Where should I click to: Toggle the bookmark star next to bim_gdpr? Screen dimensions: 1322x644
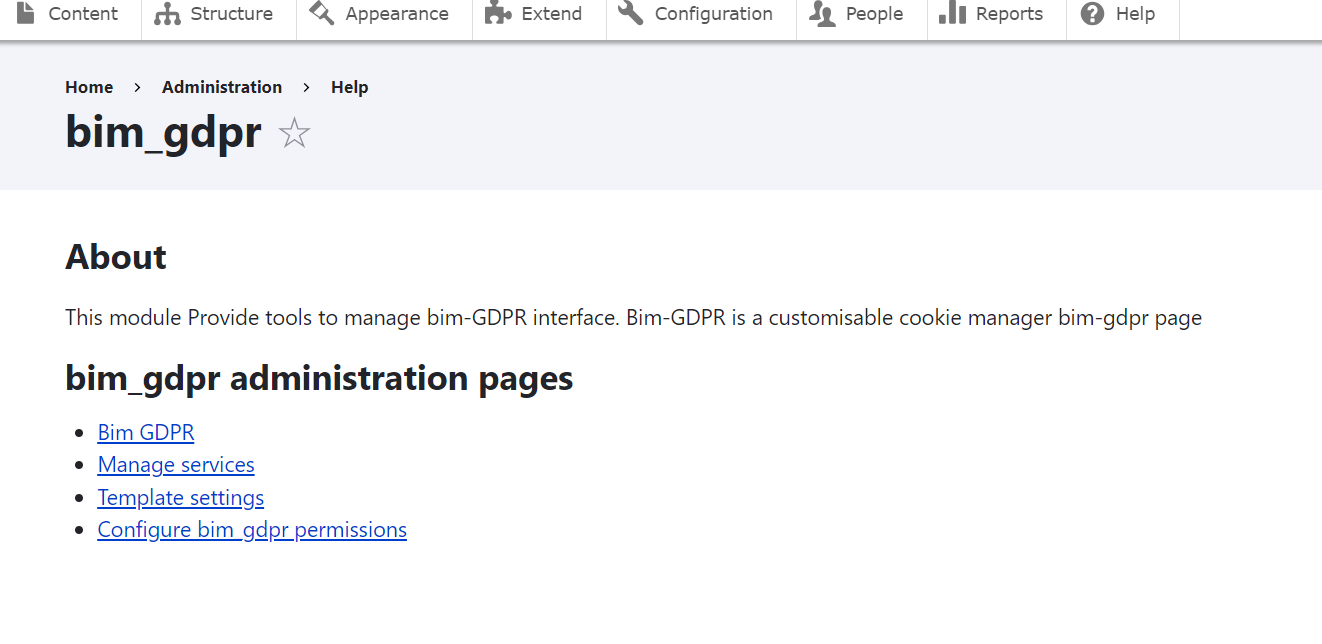click(294, 133)
